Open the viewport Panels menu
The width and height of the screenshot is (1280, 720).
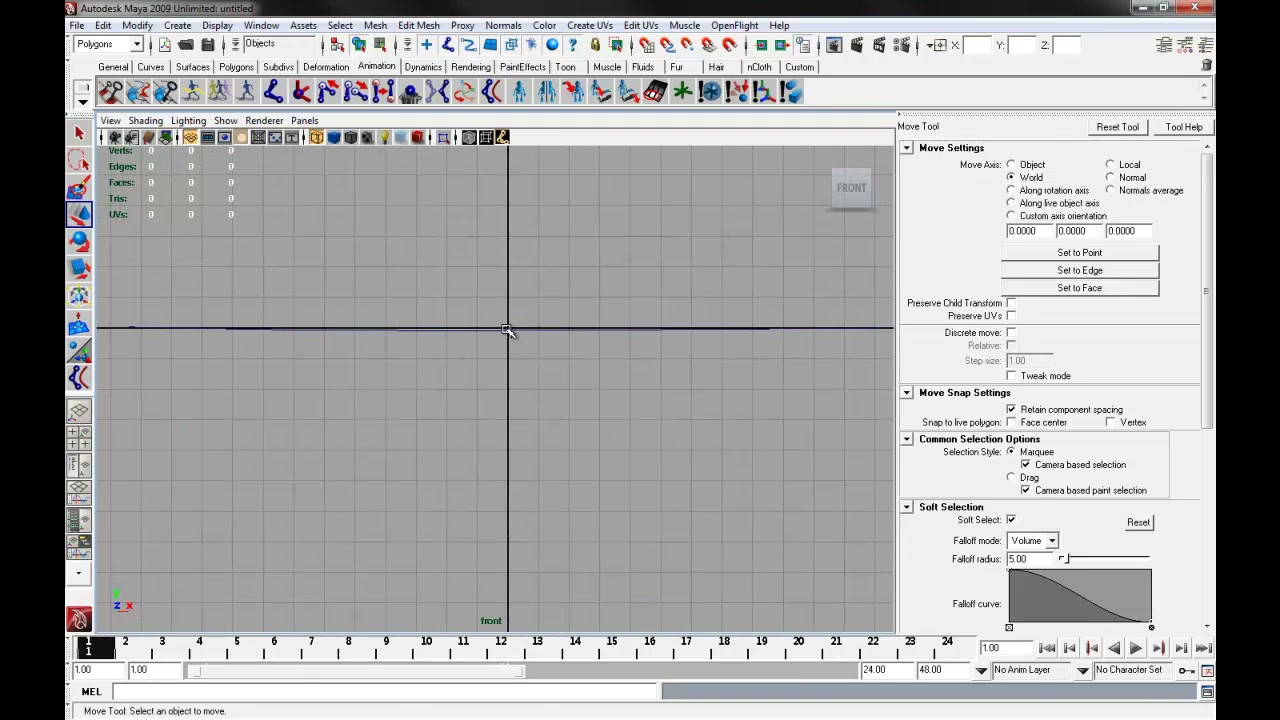click(304, 120)
